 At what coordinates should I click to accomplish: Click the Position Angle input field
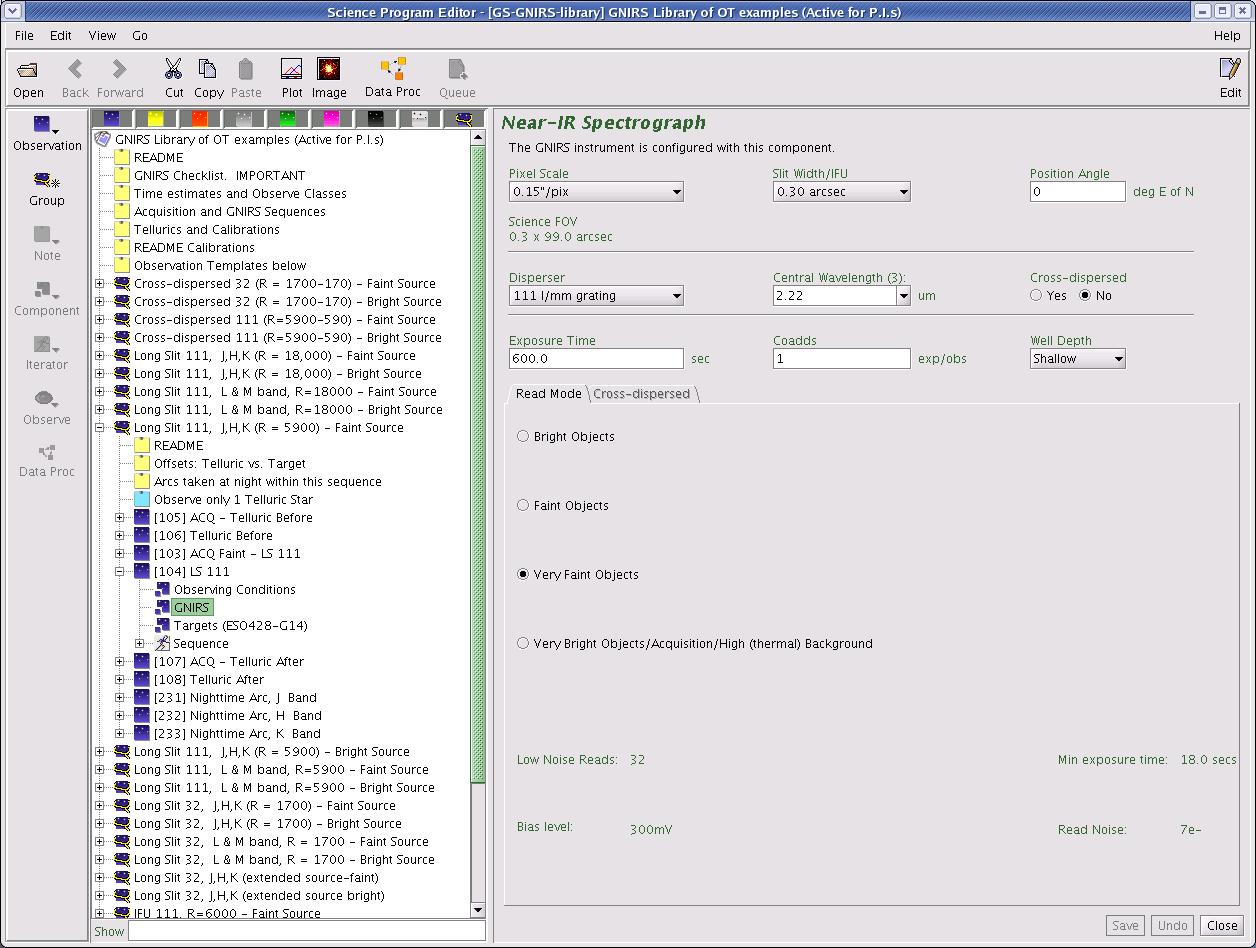(x=1077, y=191)
